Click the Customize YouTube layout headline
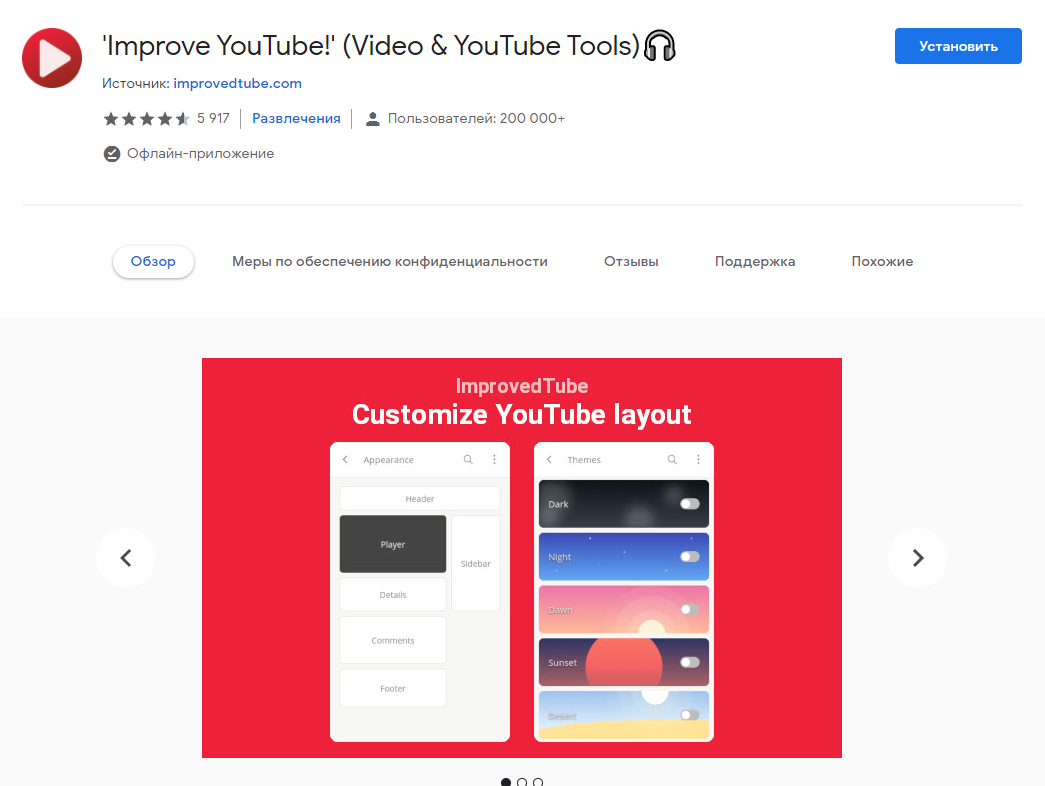This screenshot has width=1045, height=786. coord(522,415)
